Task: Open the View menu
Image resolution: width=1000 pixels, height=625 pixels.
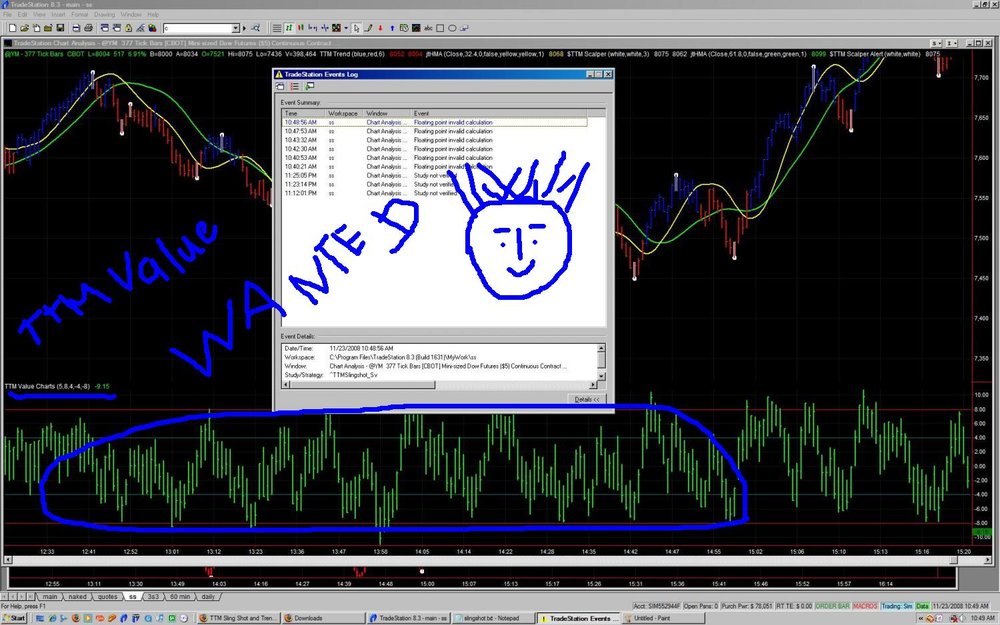Action: tap(40, 14)
